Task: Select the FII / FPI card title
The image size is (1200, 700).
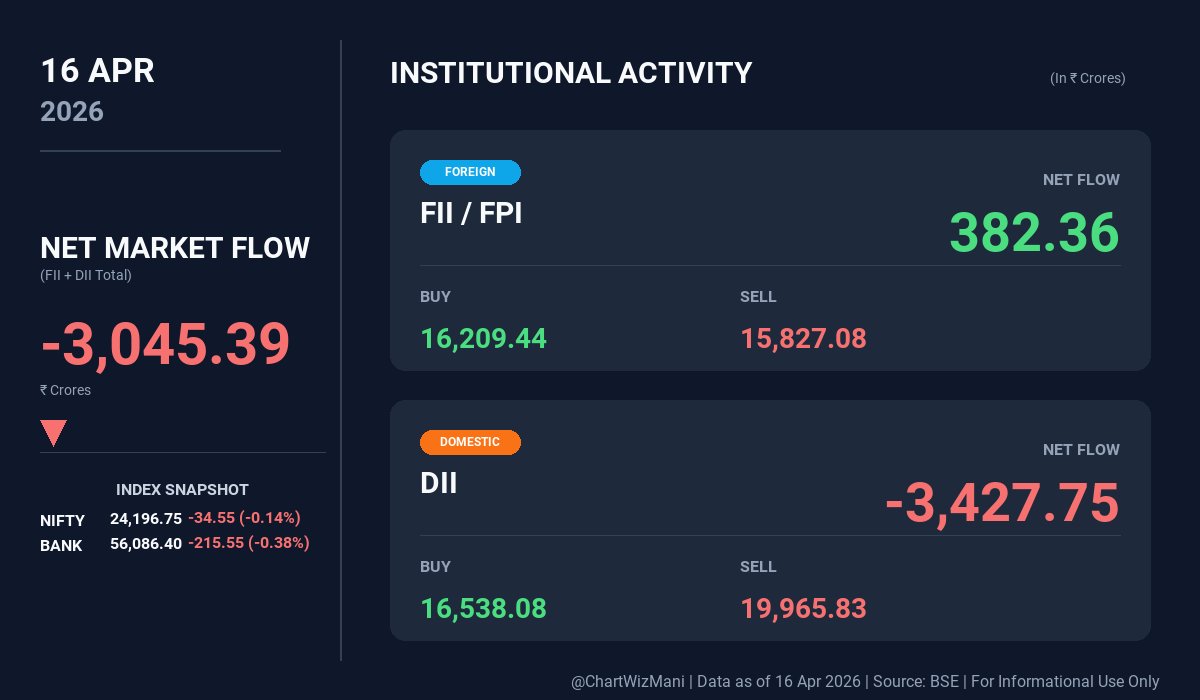Action: (471, 213)
